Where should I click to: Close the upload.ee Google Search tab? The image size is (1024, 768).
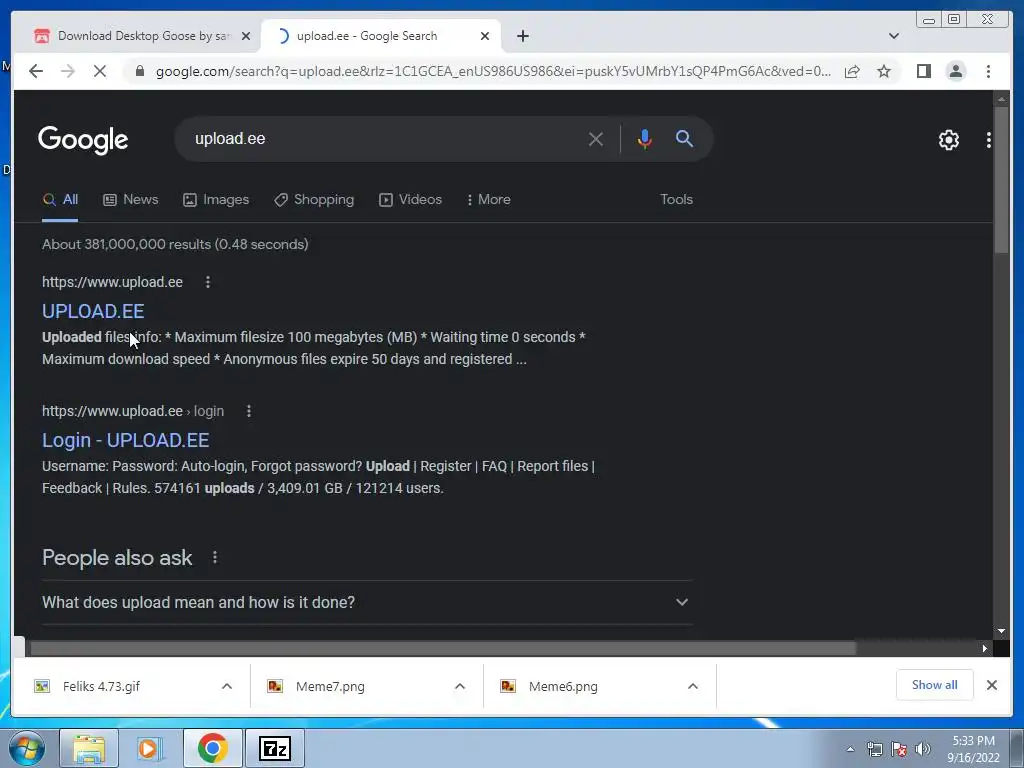[x=485, y=36]
